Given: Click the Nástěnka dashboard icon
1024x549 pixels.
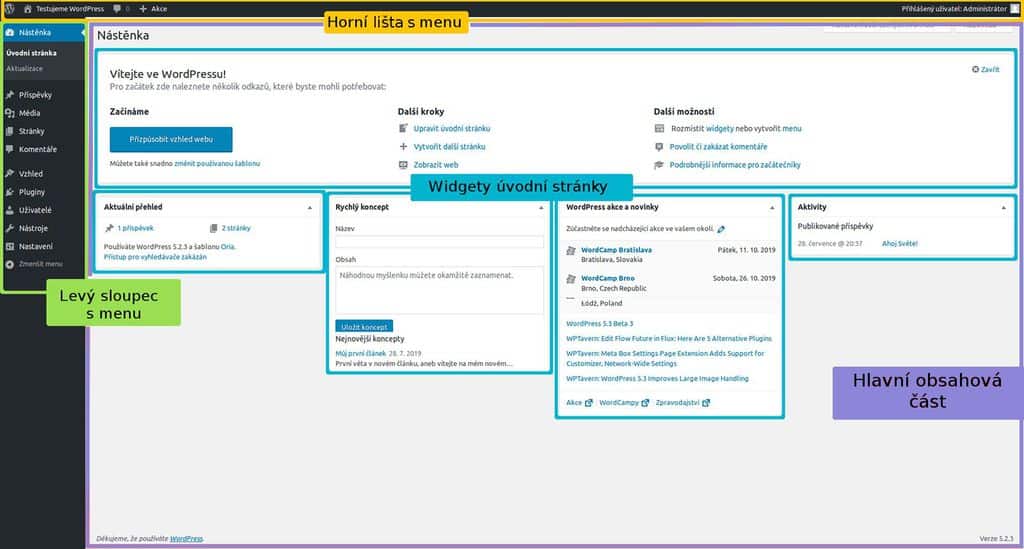Looking at the screenshot, I should click(10, 32).
